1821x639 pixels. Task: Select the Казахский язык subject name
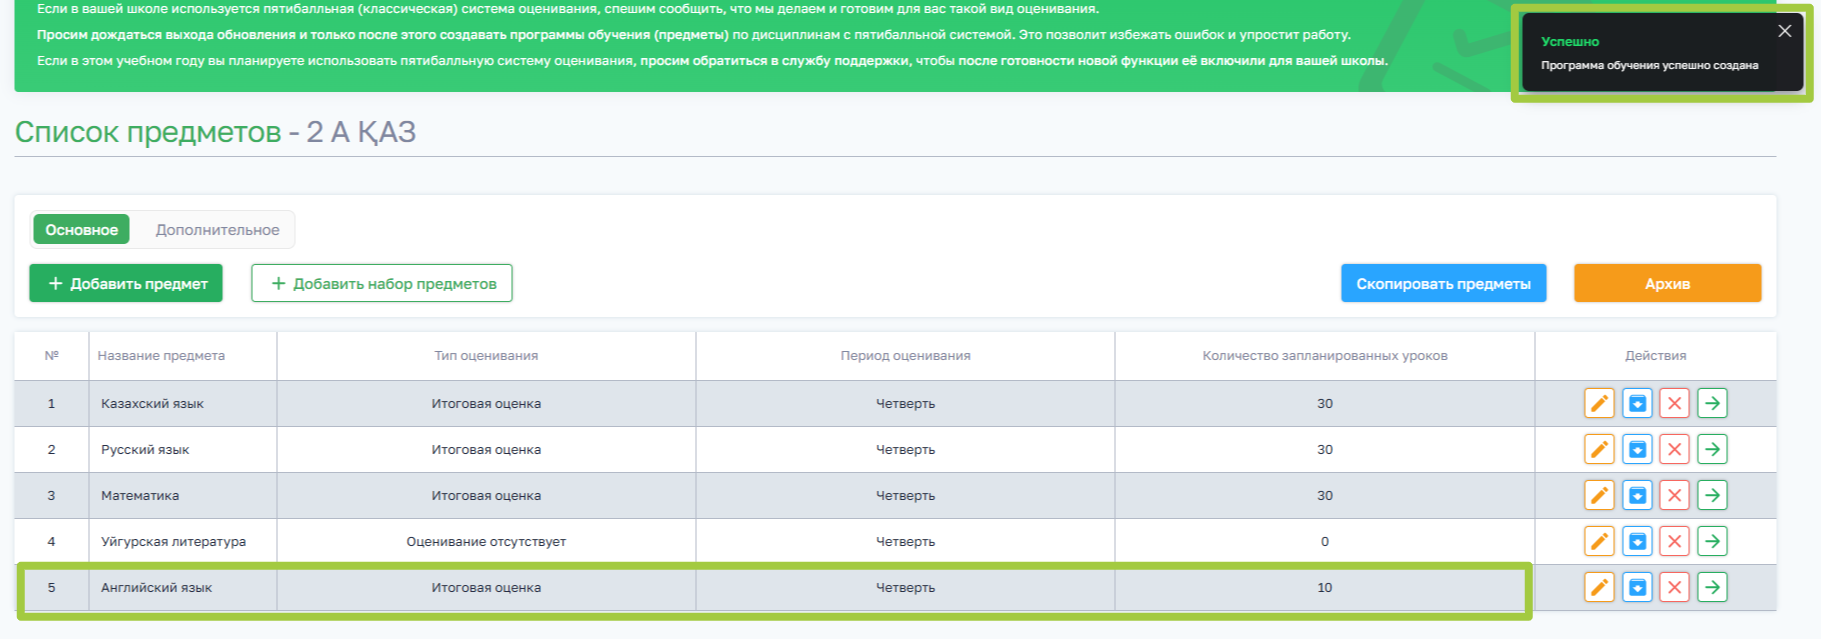[x=152, y=403]
